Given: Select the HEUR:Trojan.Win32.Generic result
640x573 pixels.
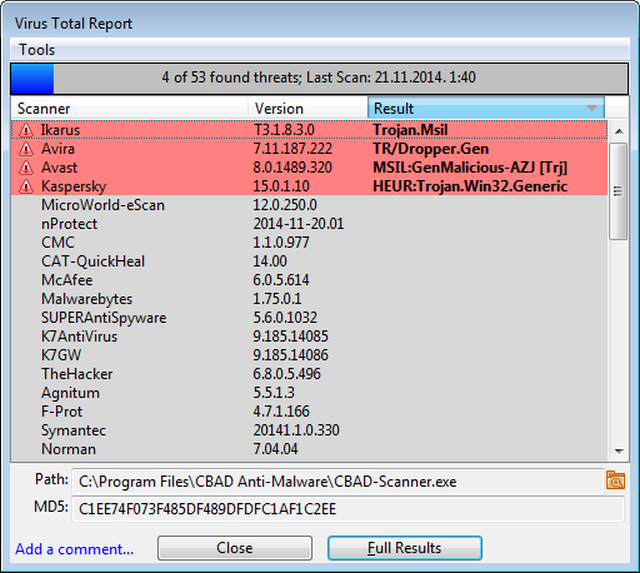Looking at the screenshot, I should [470, 187].
